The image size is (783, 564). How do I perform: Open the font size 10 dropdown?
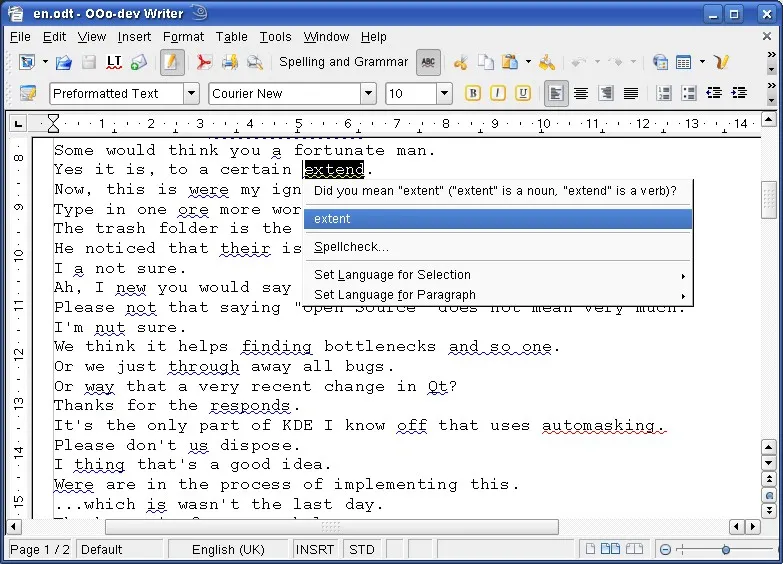(x=444, y=93)
